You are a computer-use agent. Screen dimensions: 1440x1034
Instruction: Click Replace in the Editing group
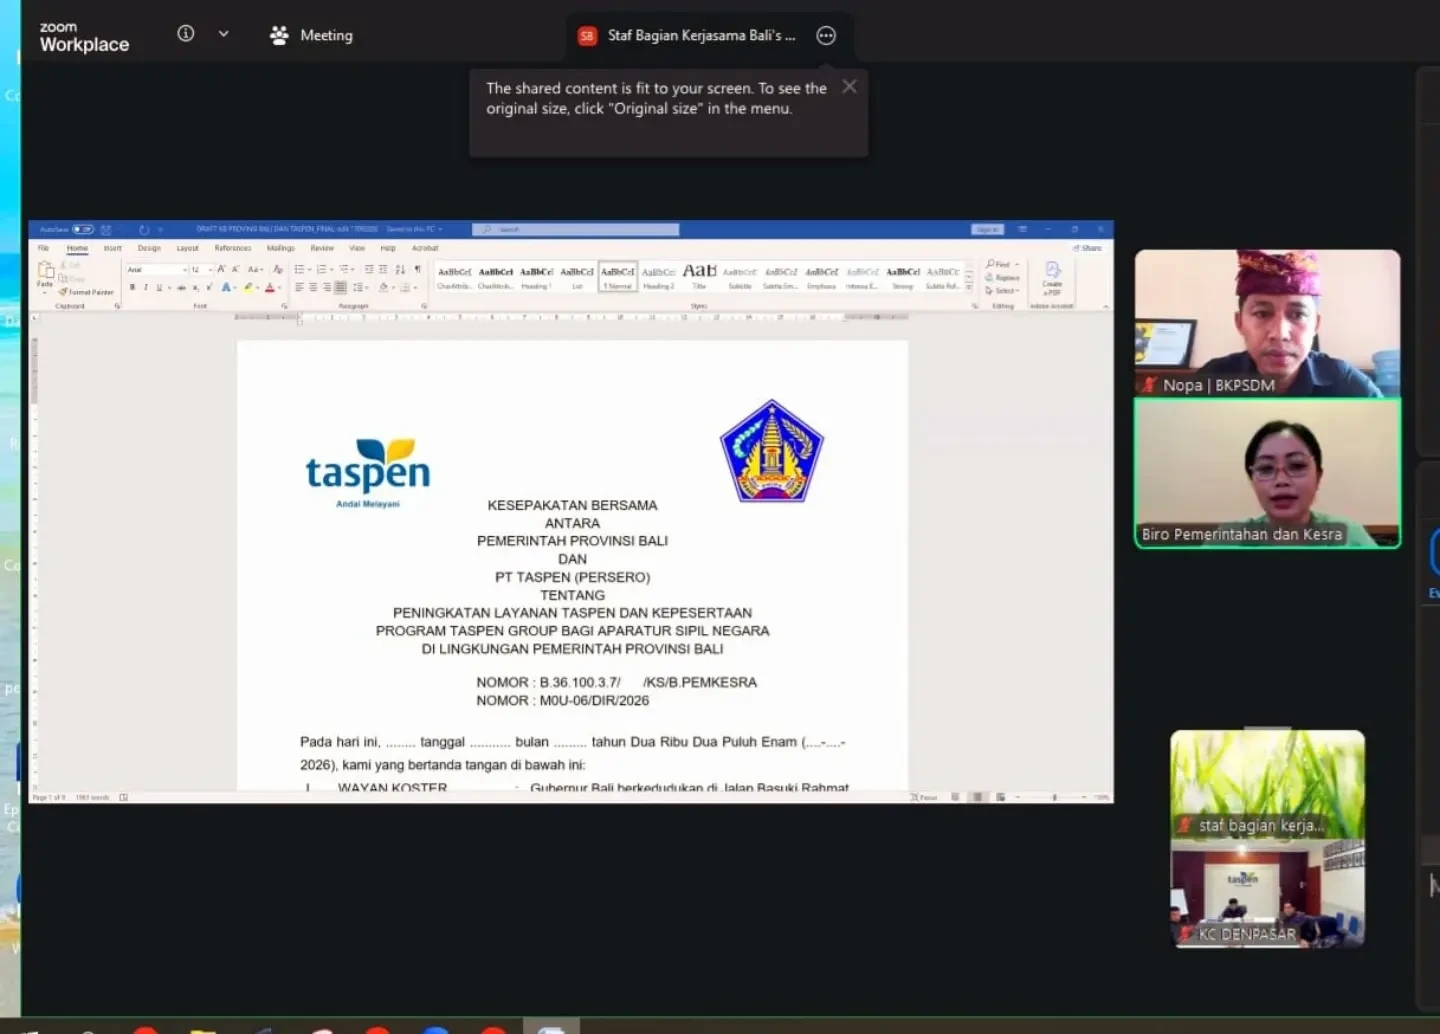click(1003, 277)
